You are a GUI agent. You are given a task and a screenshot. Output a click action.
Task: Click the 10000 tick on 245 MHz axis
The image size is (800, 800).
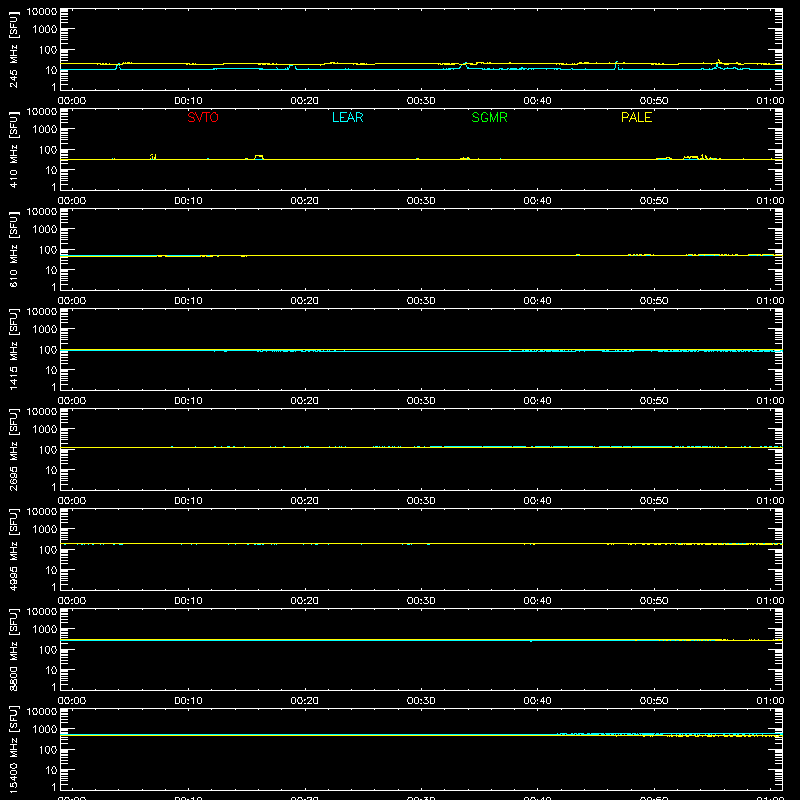42,12
